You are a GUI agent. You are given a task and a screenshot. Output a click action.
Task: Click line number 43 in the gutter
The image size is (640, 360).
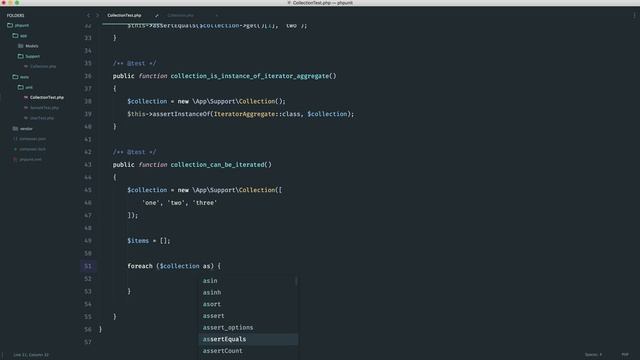tap(88, 165)
